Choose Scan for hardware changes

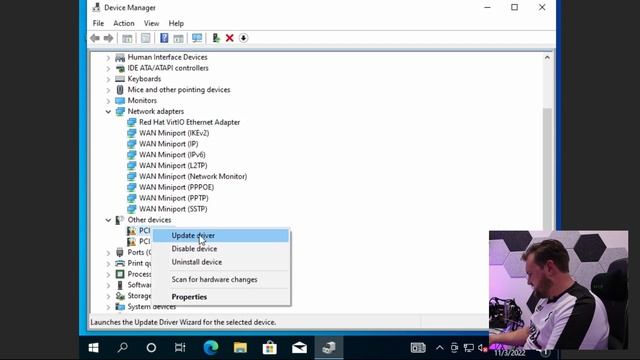(x=221, y=280)
